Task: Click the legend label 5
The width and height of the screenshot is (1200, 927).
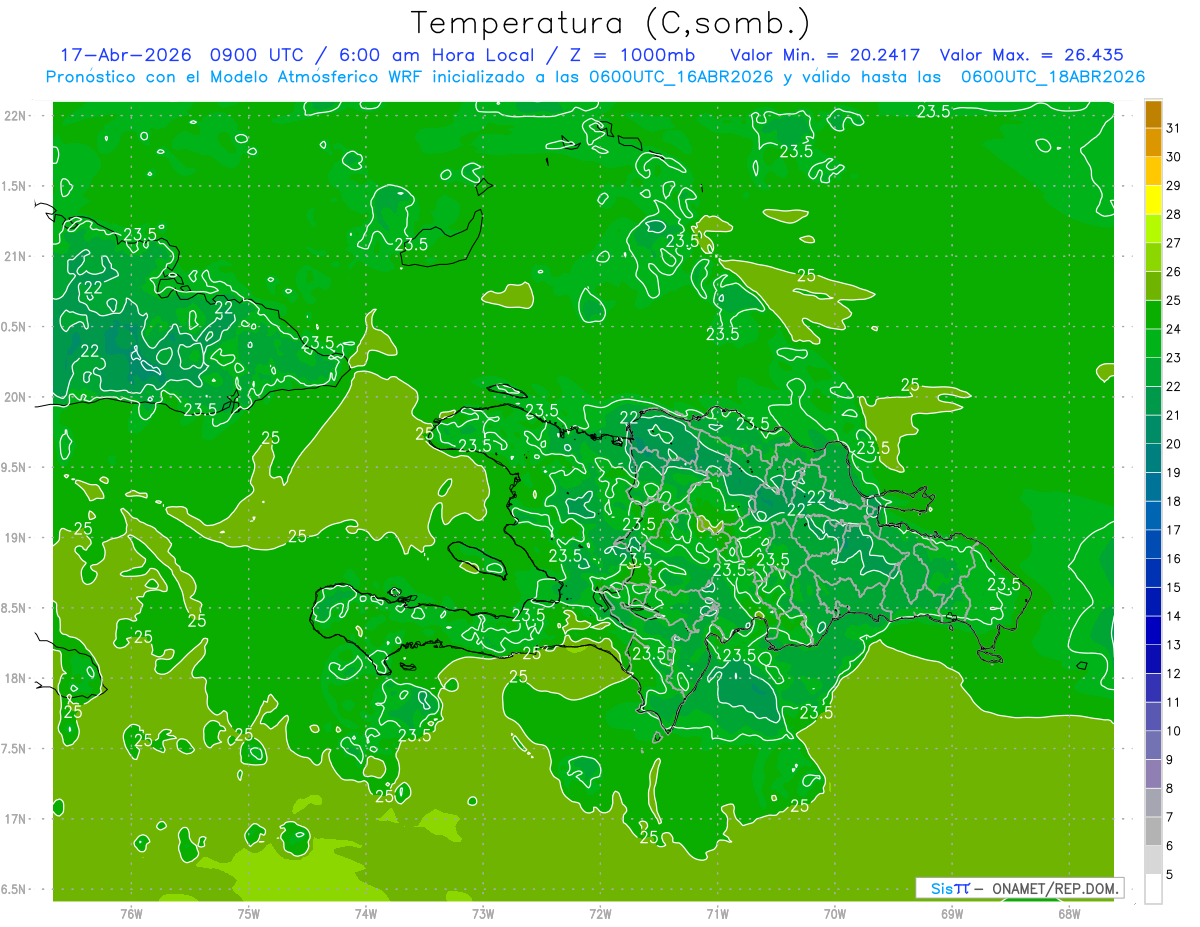Action: click(x=1171, y=875)
